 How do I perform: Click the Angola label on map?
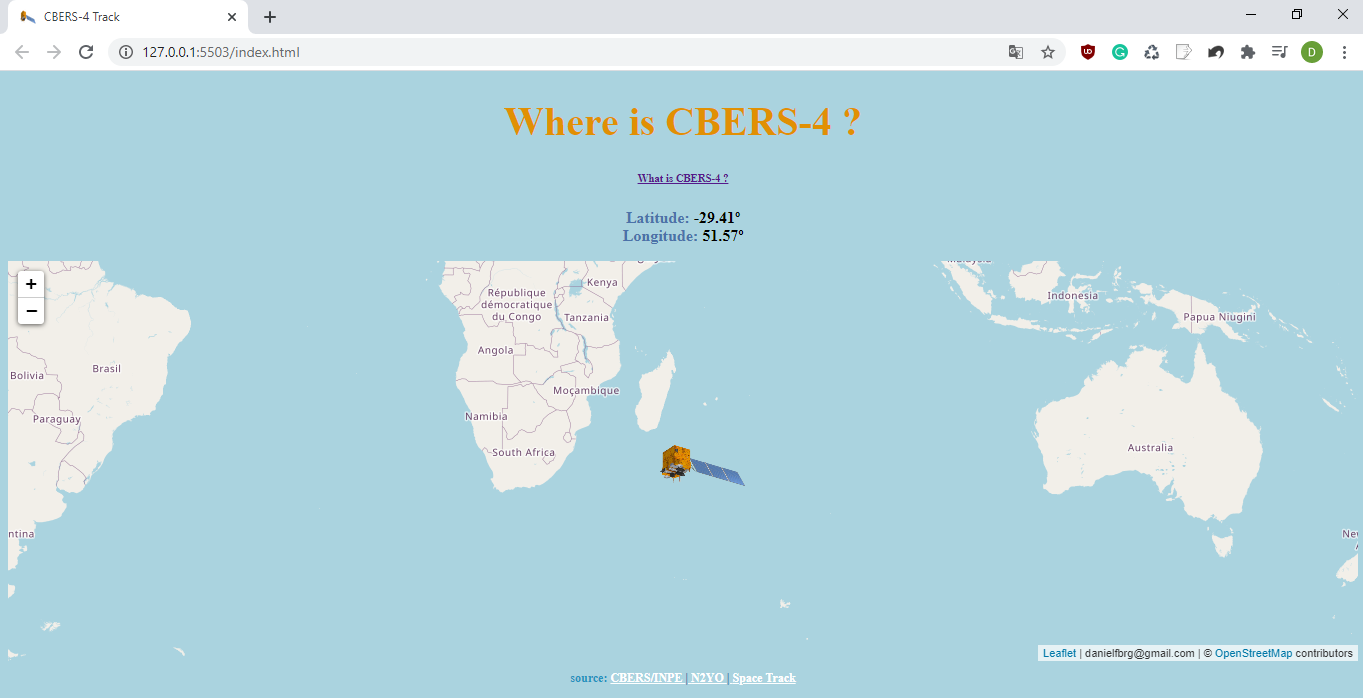[x=495, y=351]
